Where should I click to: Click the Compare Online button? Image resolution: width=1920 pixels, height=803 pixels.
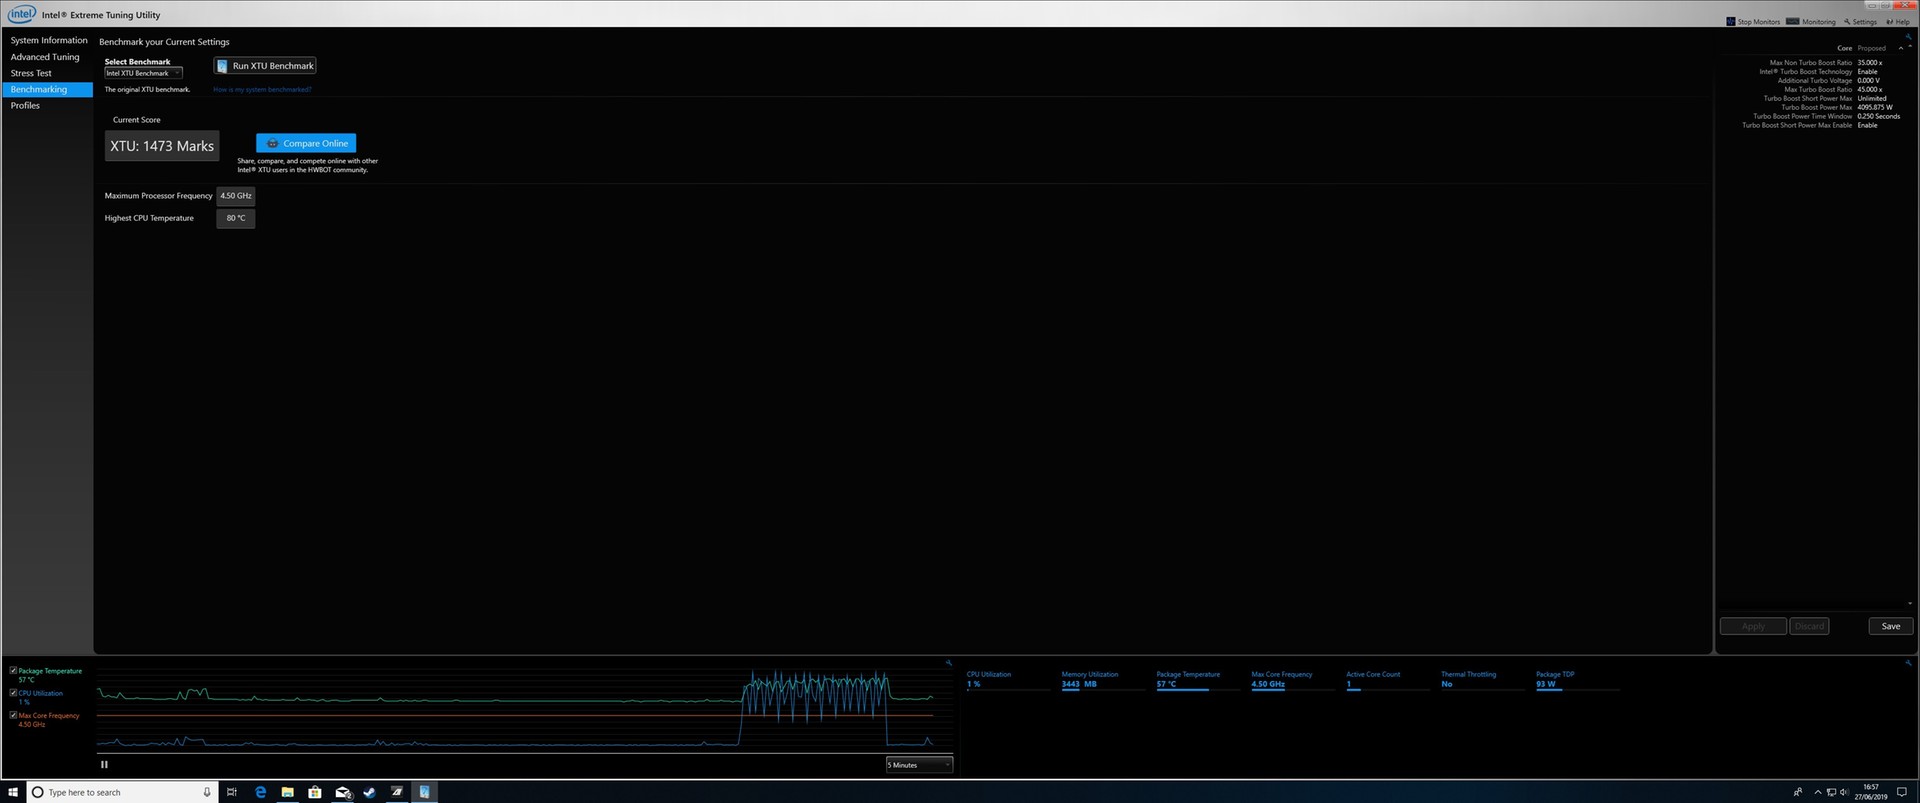(x=306, y=143)
